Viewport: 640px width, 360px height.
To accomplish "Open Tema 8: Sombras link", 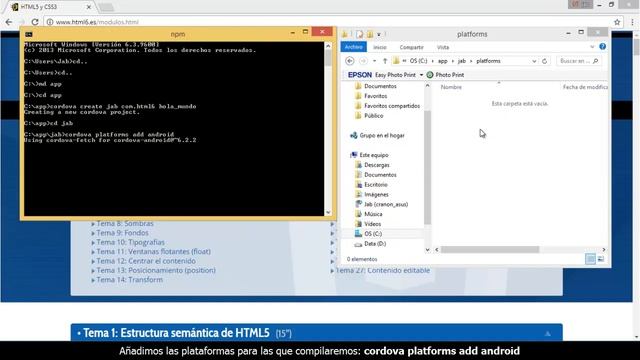I will [x=125, y=224].
